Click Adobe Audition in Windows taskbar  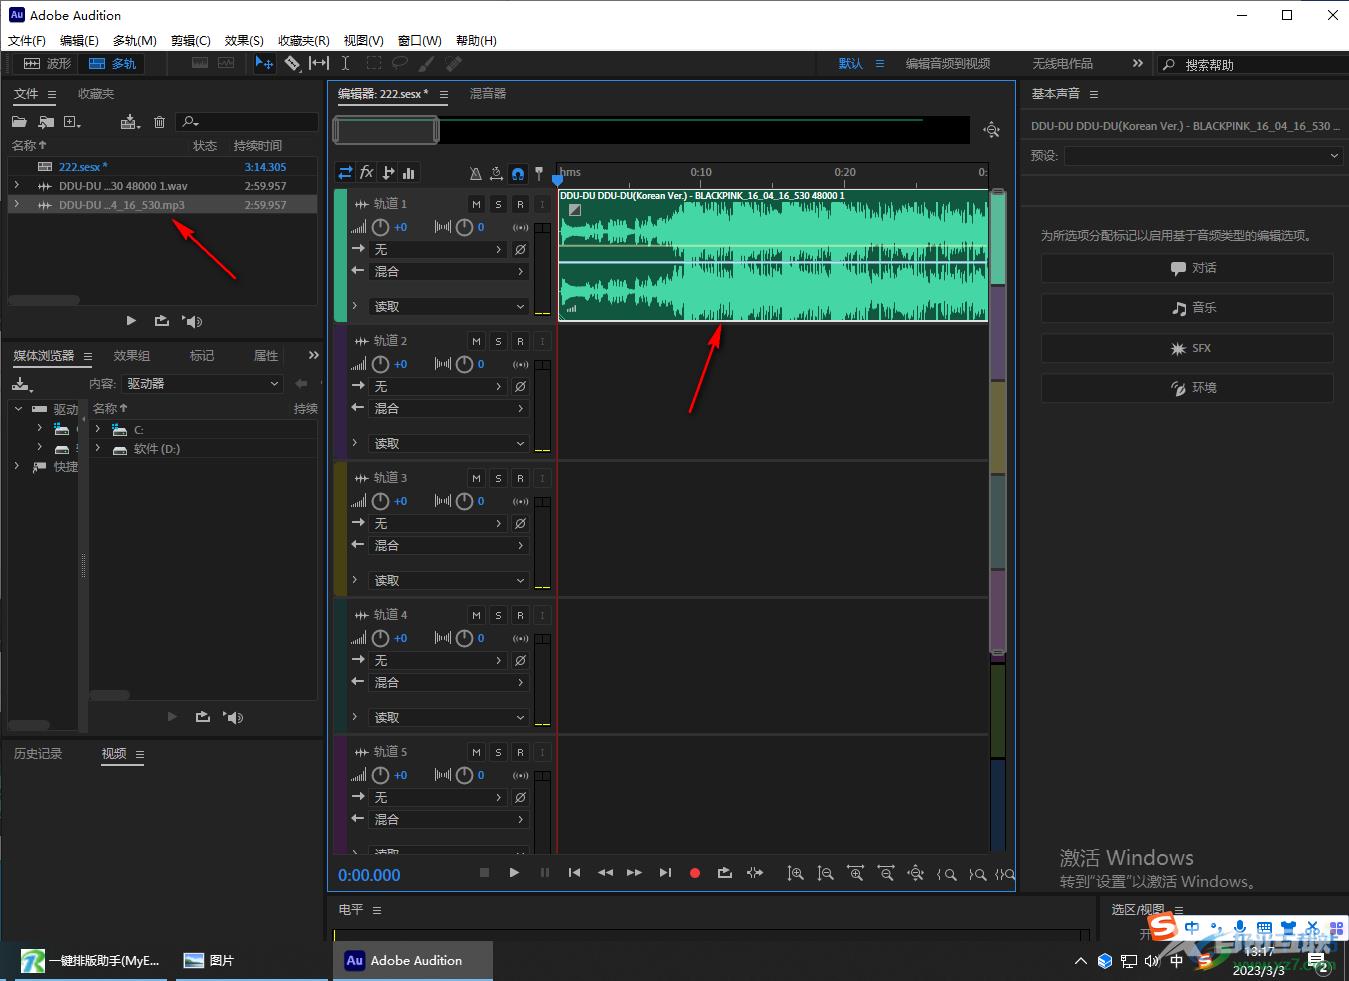point(413,960)
